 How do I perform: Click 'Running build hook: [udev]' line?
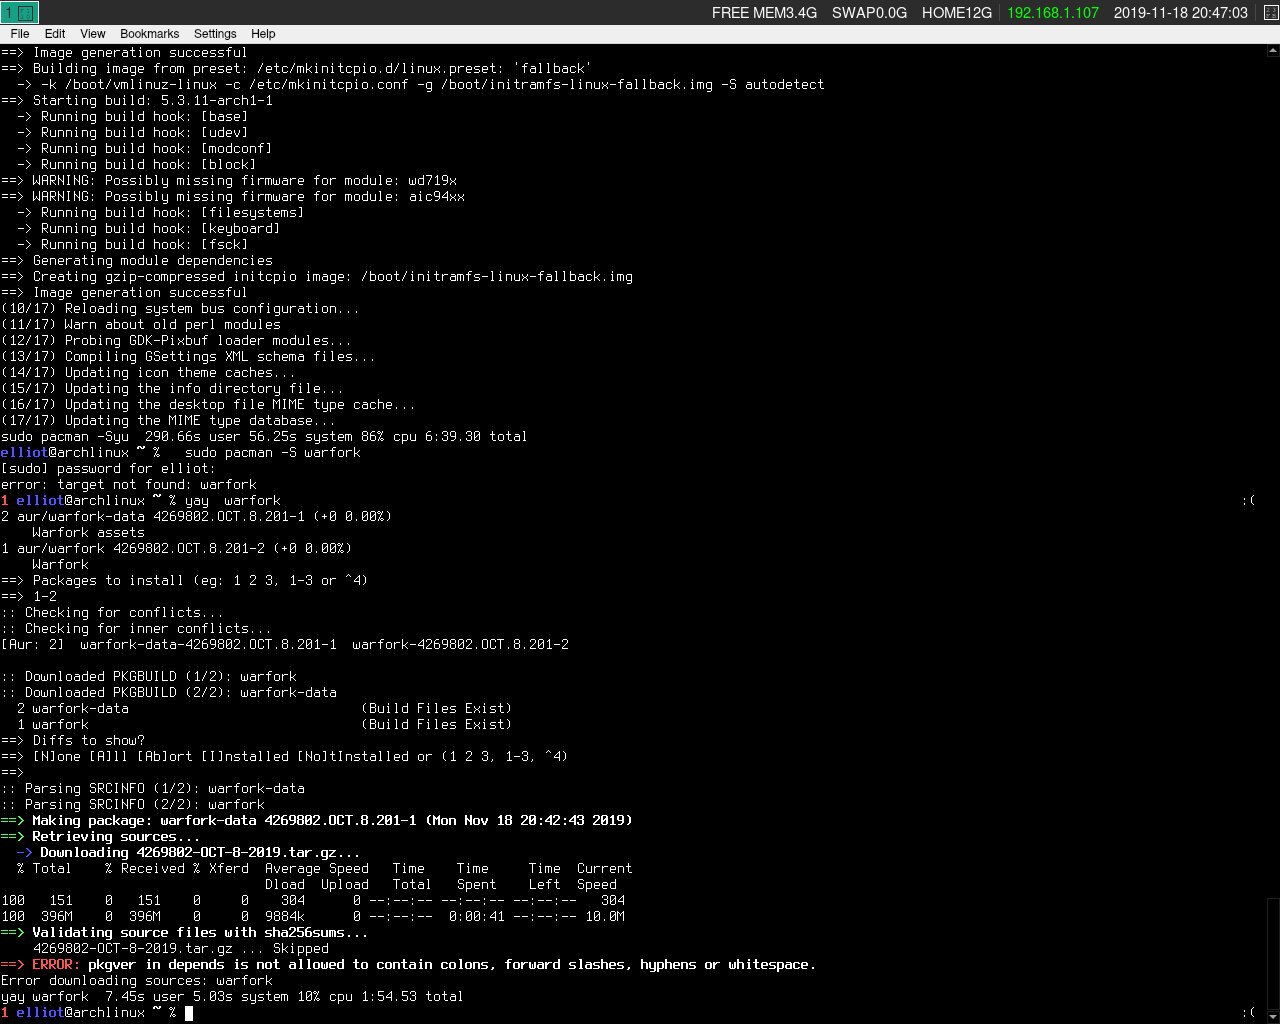(132, 132)
